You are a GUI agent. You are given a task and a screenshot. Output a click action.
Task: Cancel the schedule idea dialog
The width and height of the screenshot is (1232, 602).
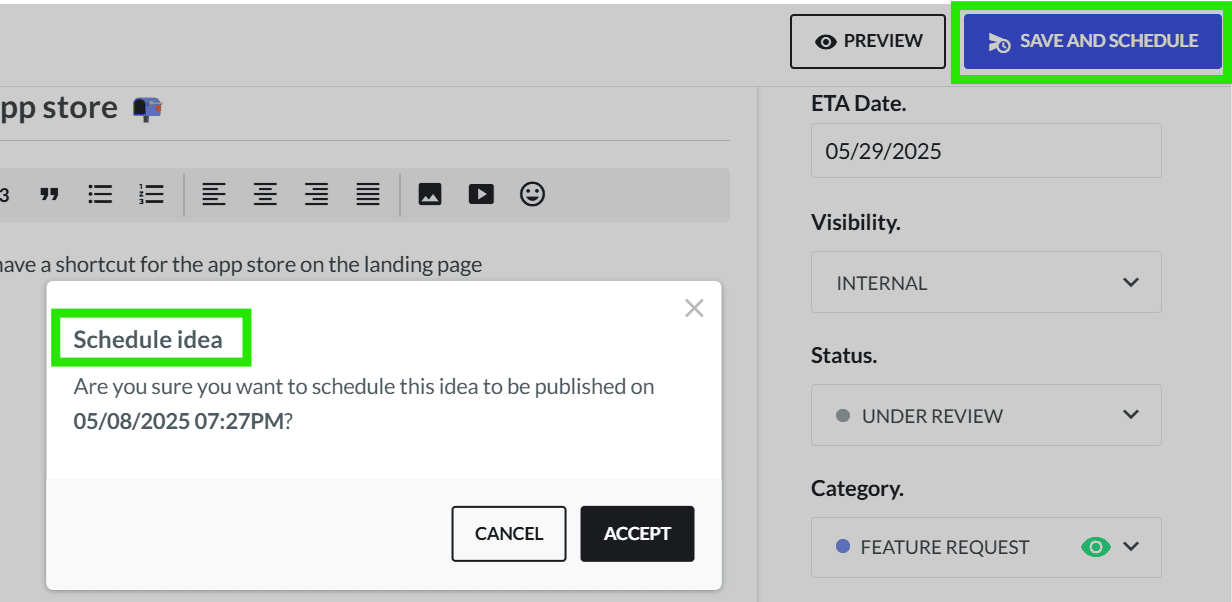coord(509,534)
